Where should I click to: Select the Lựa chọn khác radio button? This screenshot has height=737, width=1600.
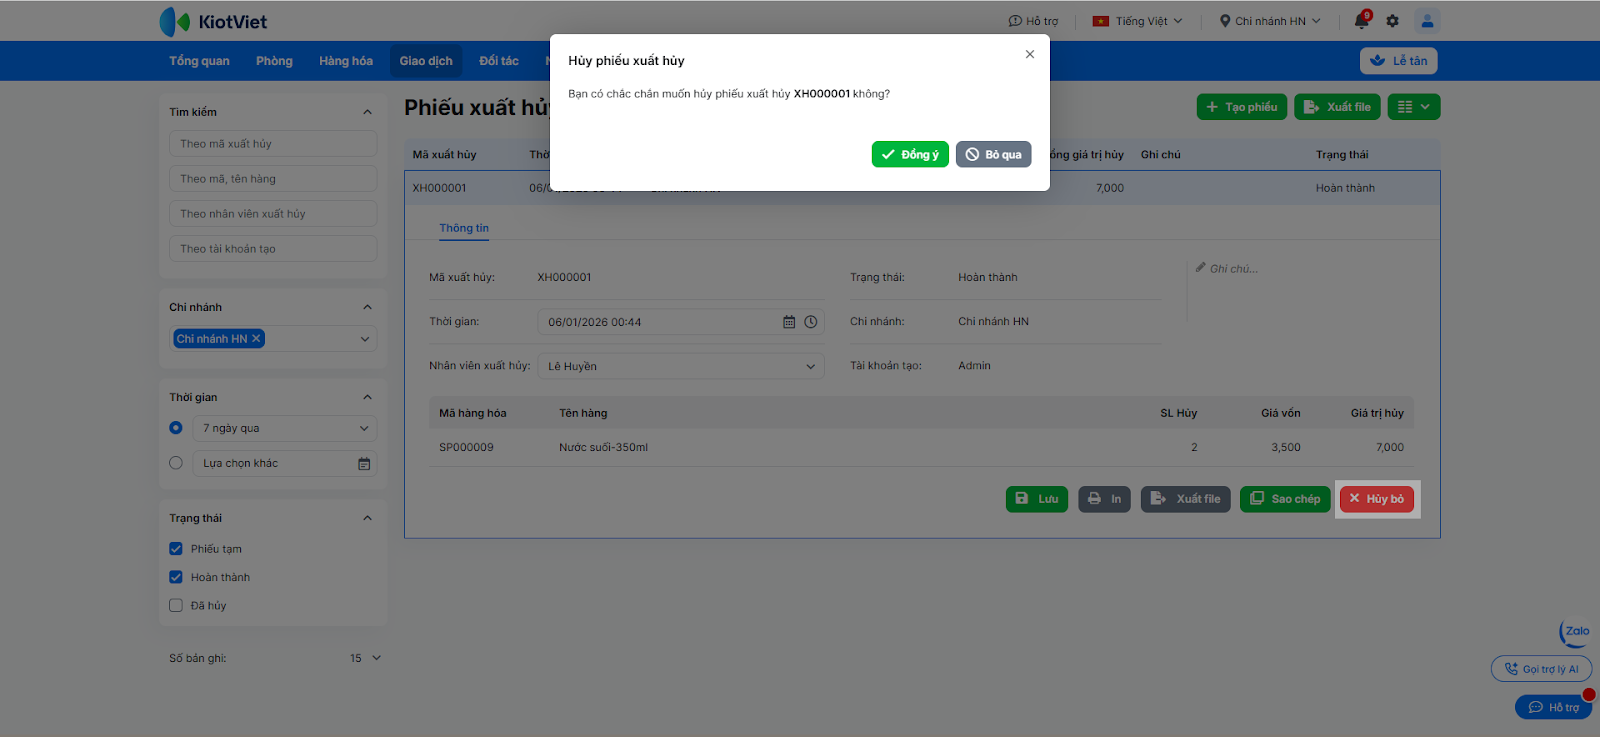click(x=176, y=463)
